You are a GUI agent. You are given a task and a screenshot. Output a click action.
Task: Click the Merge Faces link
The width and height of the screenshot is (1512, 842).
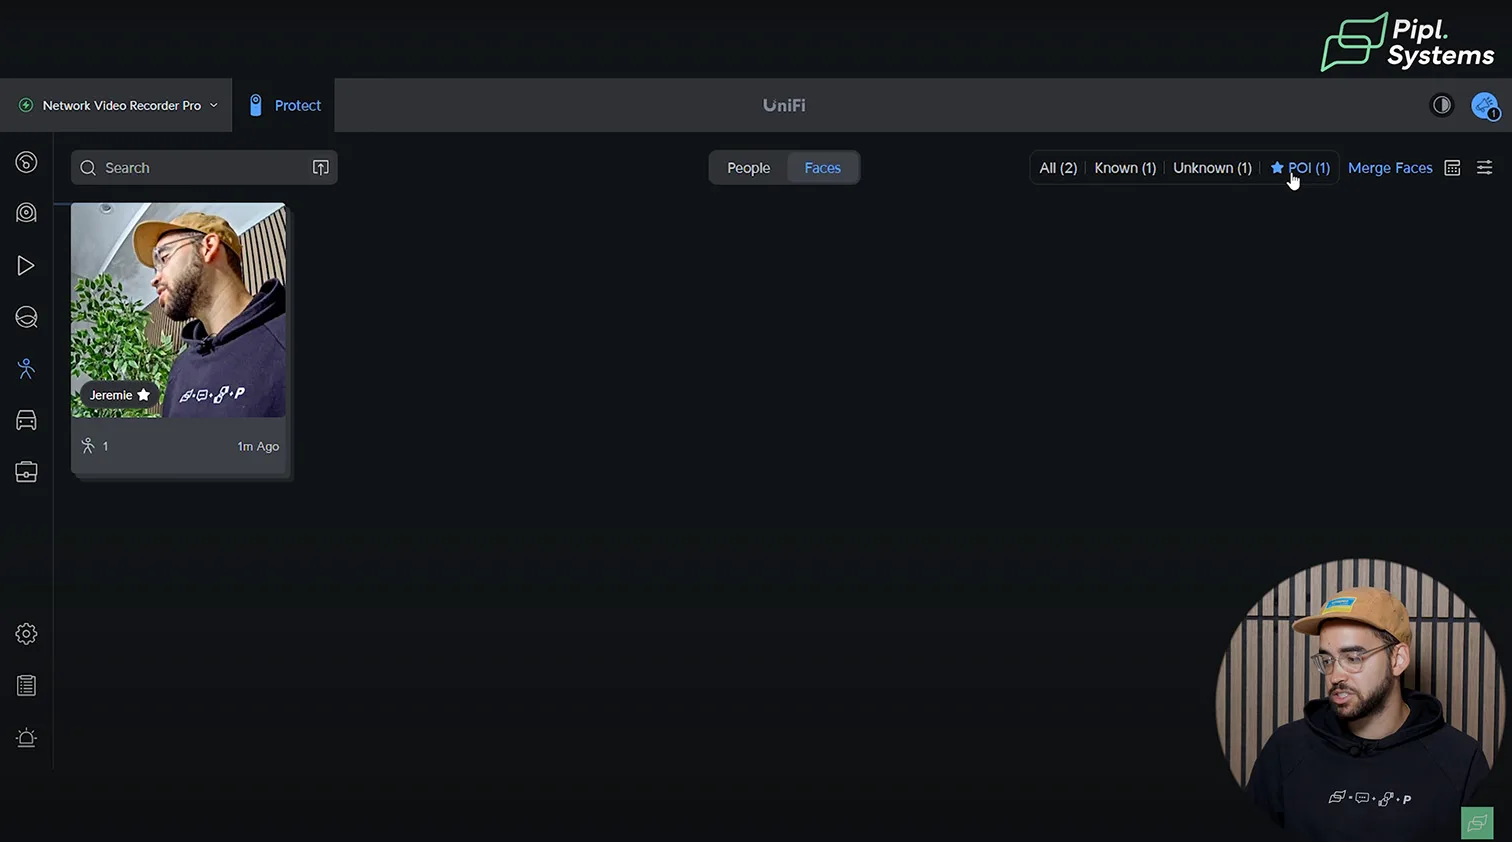(1390, 168)
